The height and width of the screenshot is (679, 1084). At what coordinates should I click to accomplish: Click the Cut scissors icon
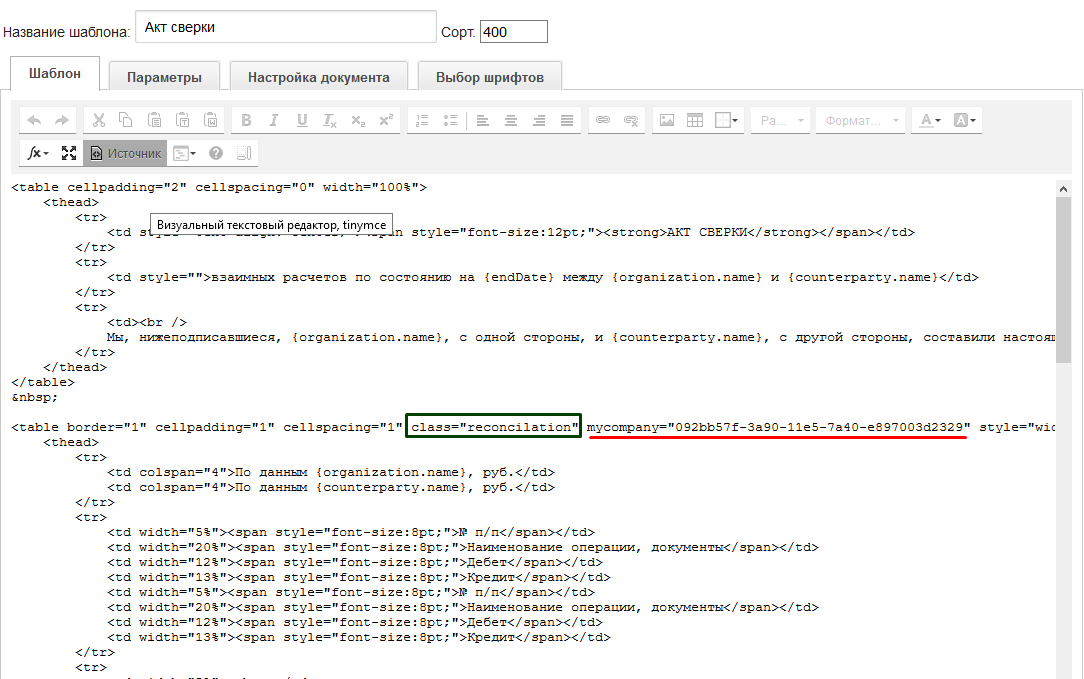(x=98, y=120)
